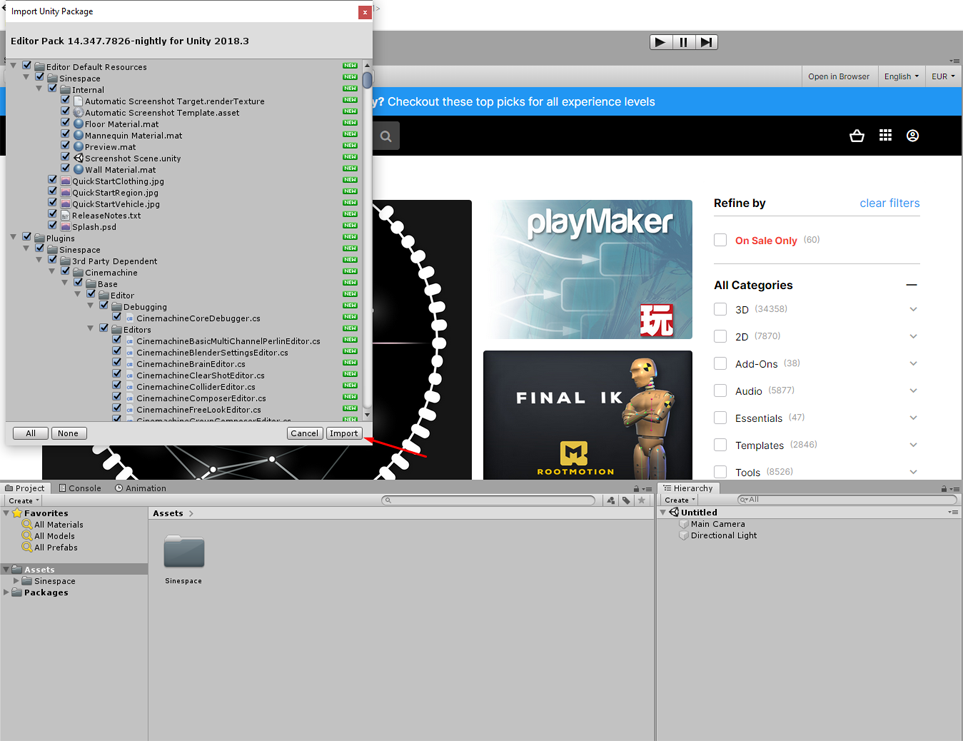Collapse Editor Default Resources tree node
The height and width of the screenshot is (741, 963).
click(x=14, y=65)
